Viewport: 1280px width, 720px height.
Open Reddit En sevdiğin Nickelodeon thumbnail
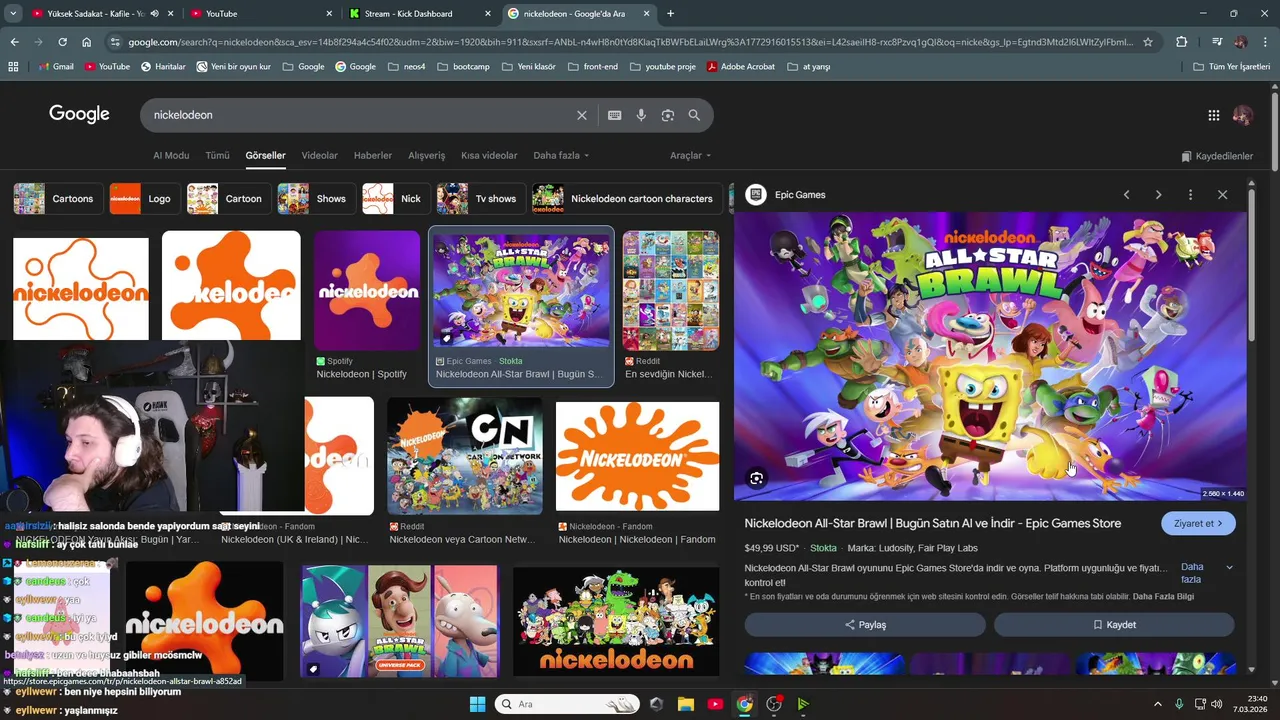[x=671, y=291]
